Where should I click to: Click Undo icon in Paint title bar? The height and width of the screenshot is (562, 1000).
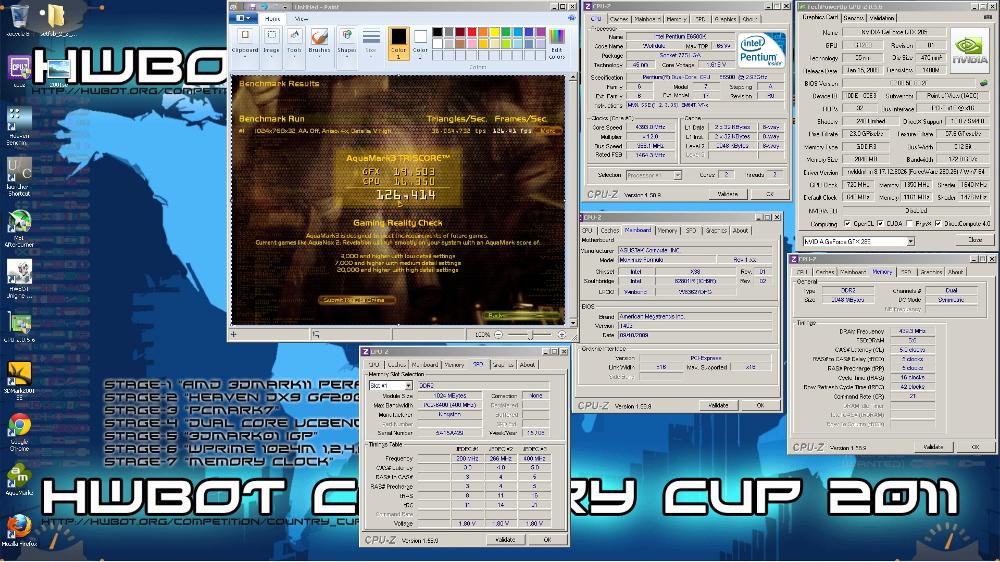coord(264,6)
